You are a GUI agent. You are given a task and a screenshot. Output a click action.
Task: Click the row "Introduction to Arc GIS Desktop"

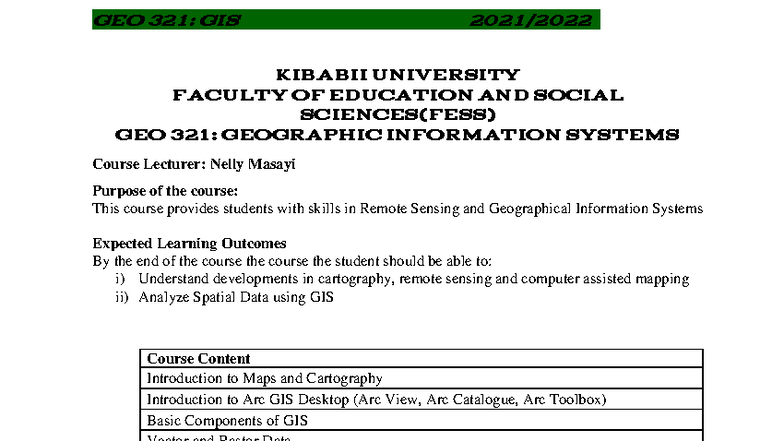(422, 399)
